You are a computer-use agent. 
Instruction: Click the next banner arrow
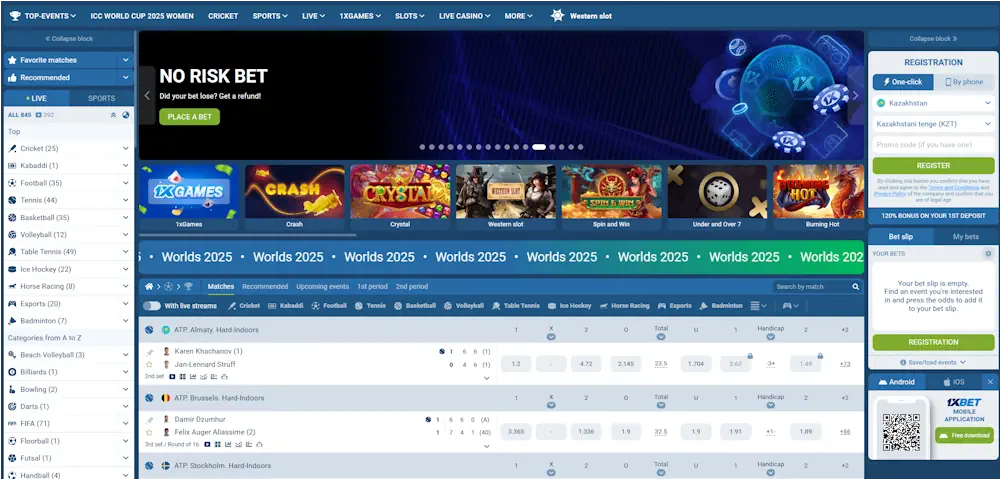[x=856, y=96]
